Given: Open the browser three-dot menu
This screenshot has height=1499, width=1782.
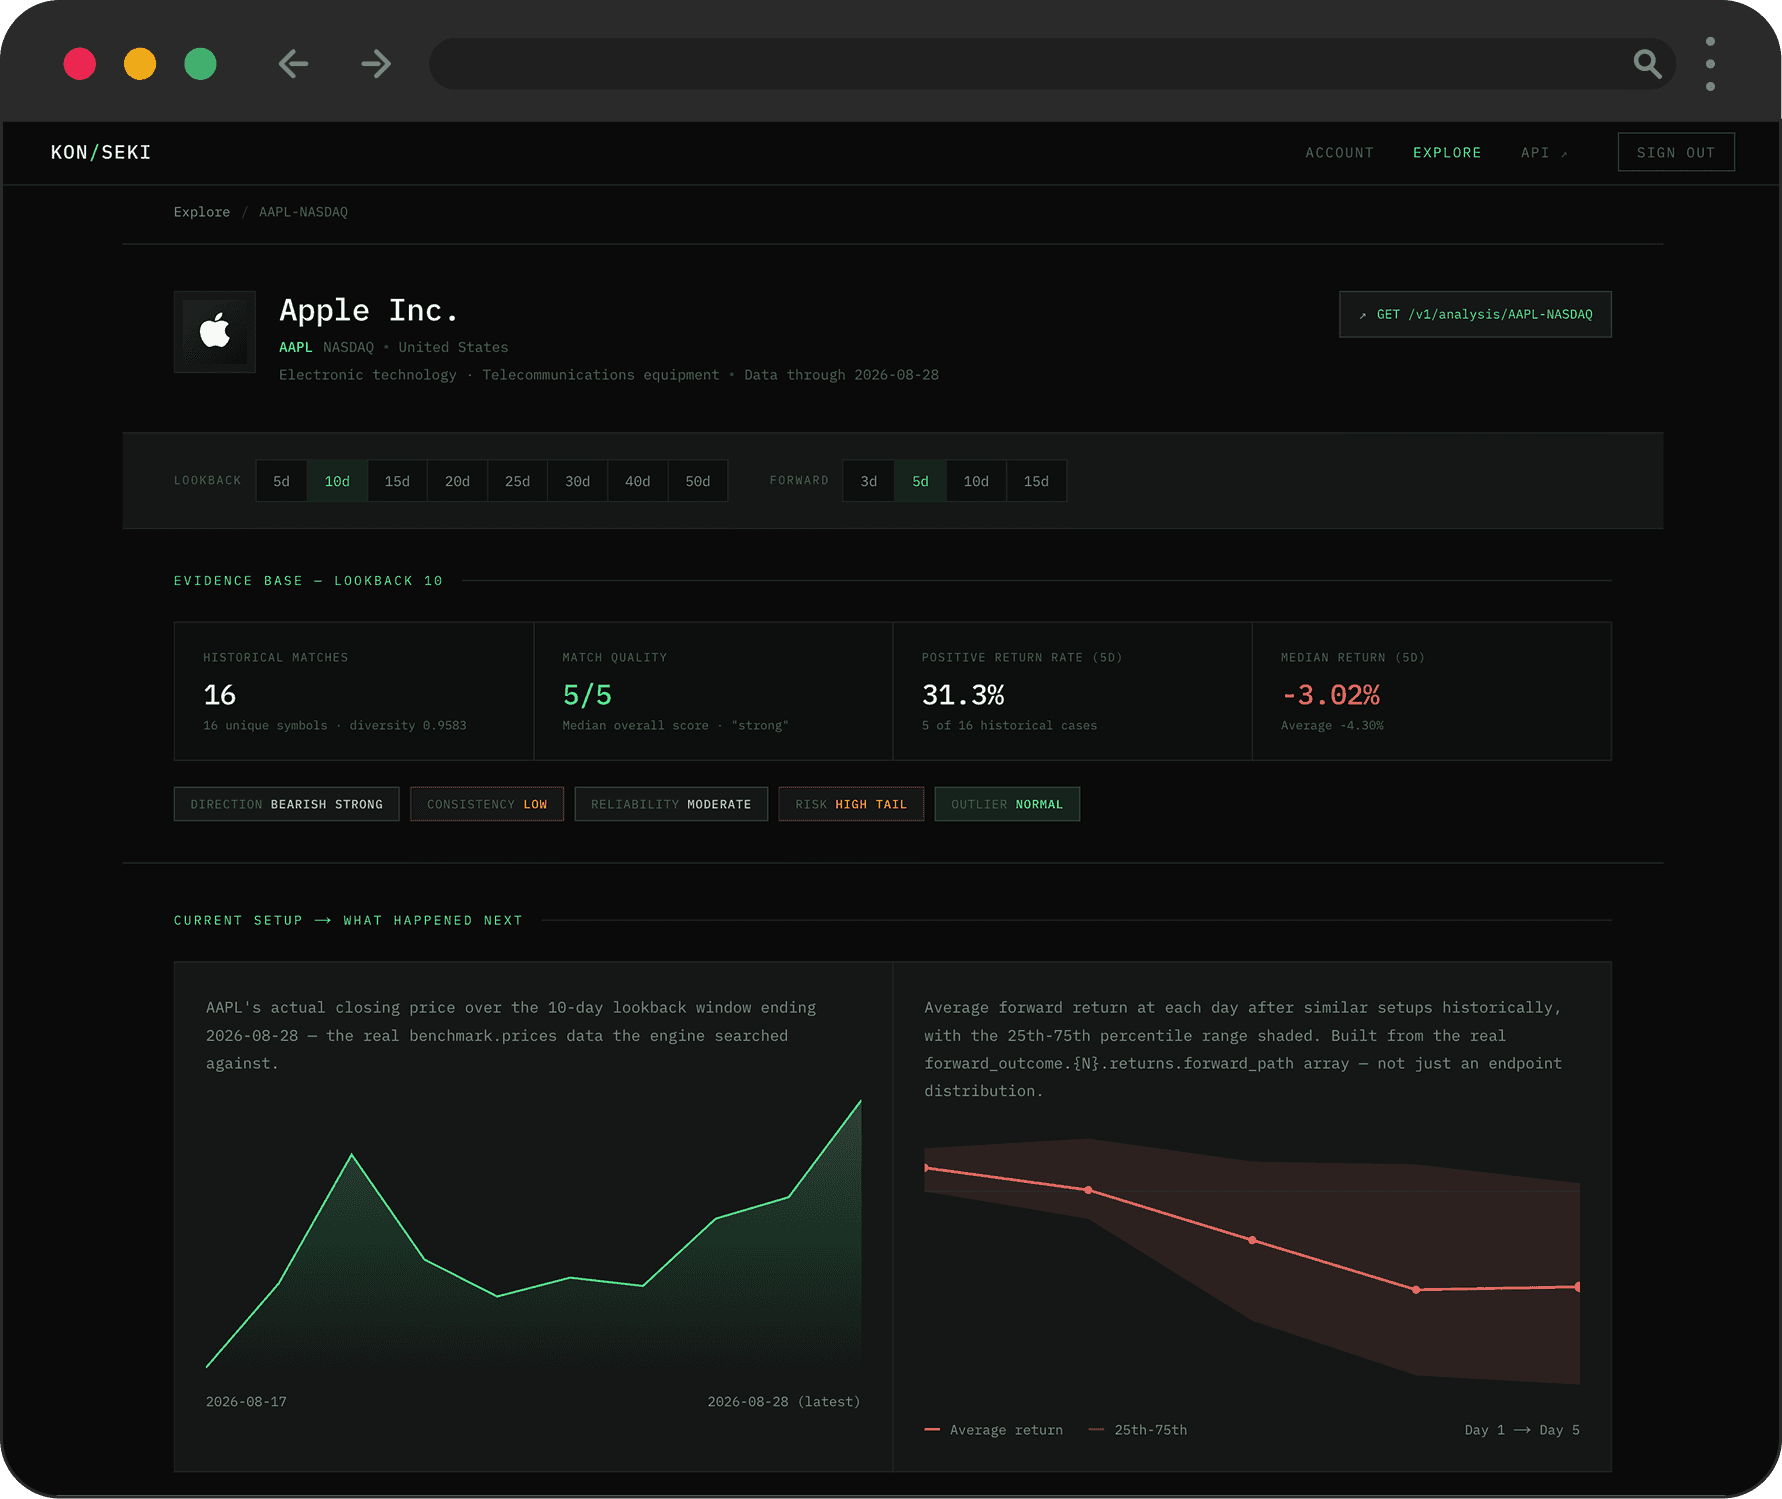Looking at the screenshot, I should (1710, 64).
